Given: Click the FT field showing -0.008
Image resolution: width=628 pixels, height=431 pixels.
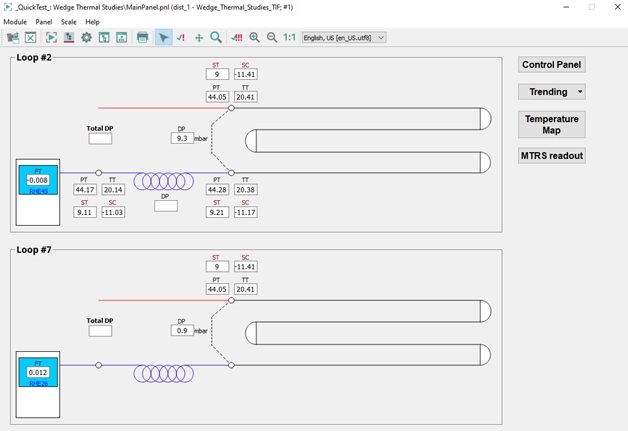Looking at the screenshot, I should [38, 180].
